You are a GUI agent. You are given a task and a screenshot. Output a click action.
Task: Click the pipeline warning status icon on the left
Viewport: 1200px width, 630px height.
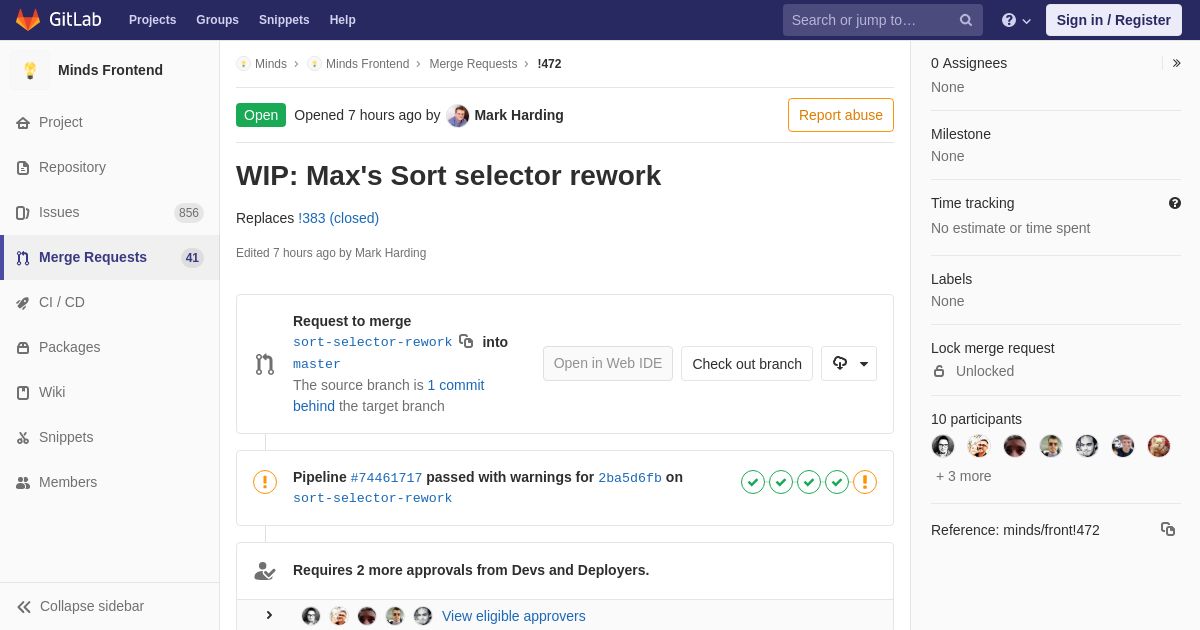coord(265,483)
